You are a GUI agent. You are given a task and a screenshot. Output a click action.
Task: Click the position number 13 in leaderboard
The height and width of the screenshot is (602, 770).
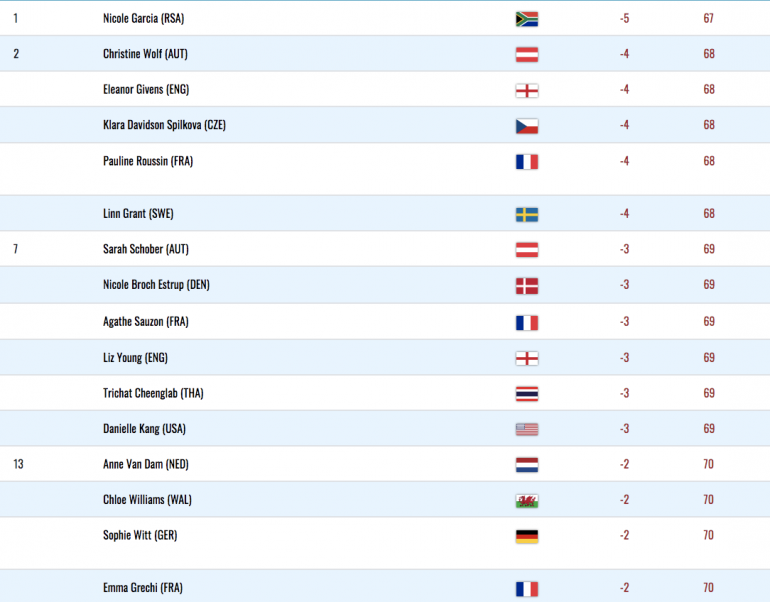[18, 464]
